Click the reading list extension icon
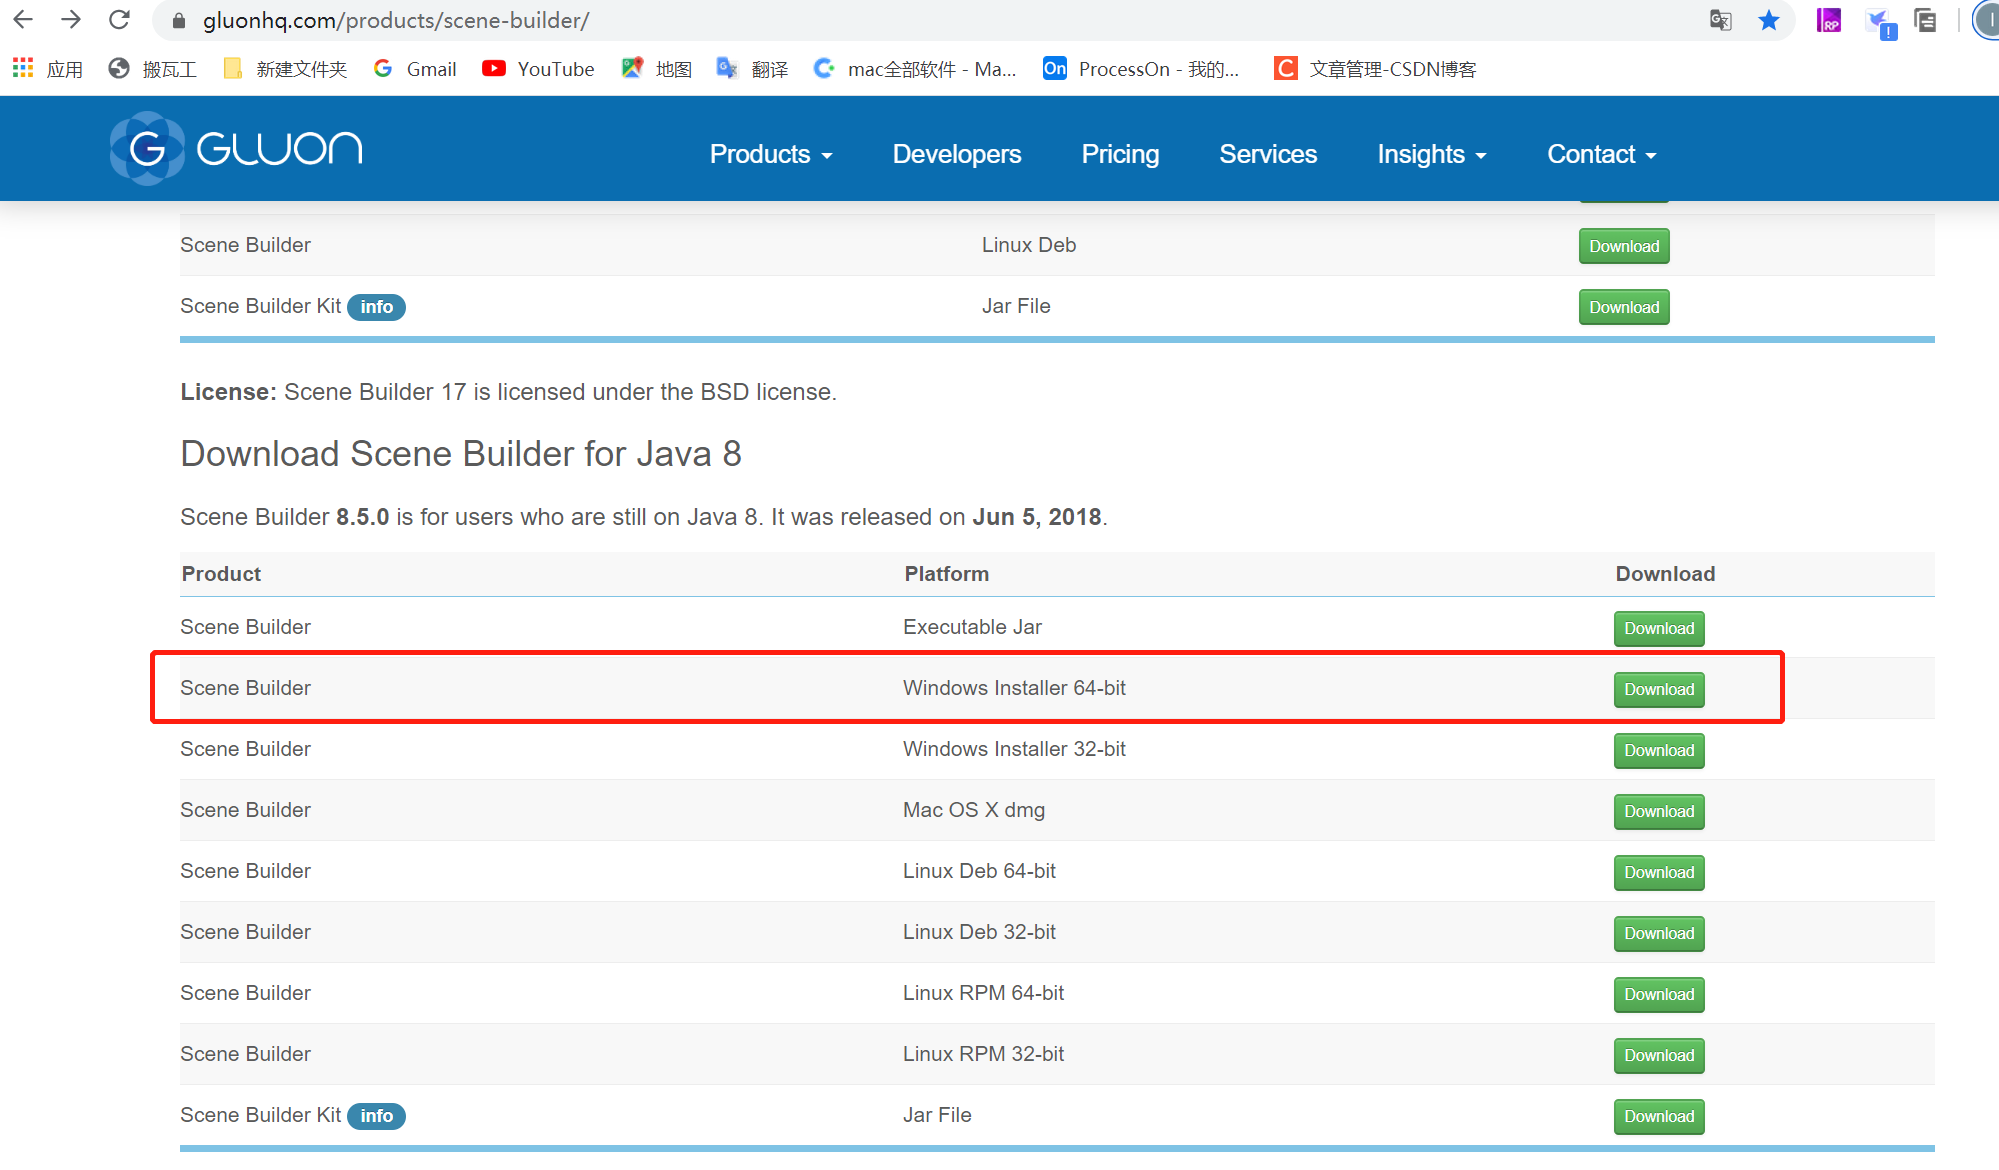The width and height of the screenshot is (1999, 1170). coord(1925,20)
